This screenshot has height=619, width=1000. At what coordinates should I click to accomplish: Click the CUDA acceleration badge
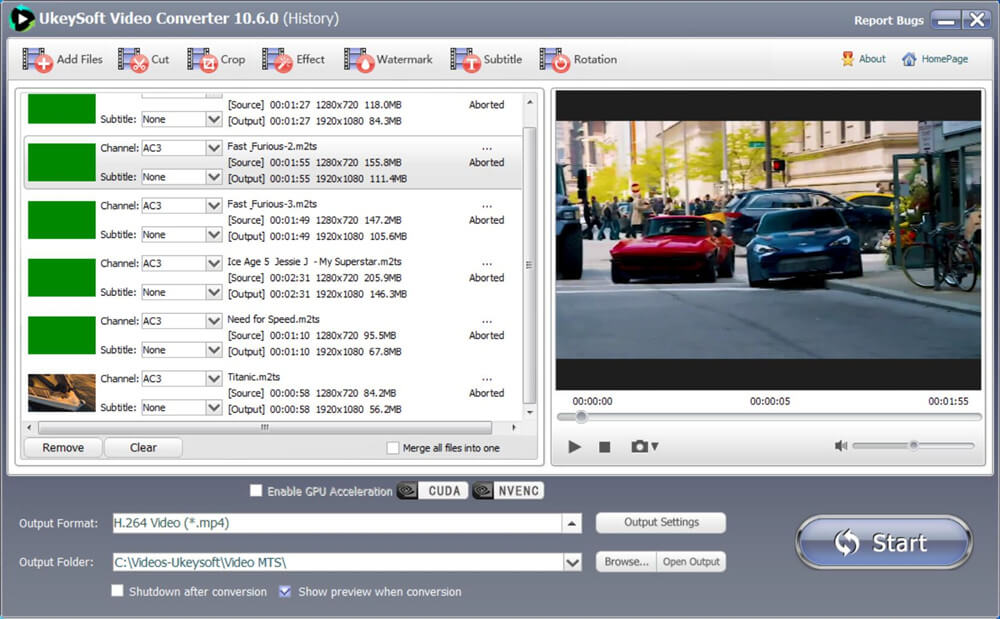click(x=432, y=491)
